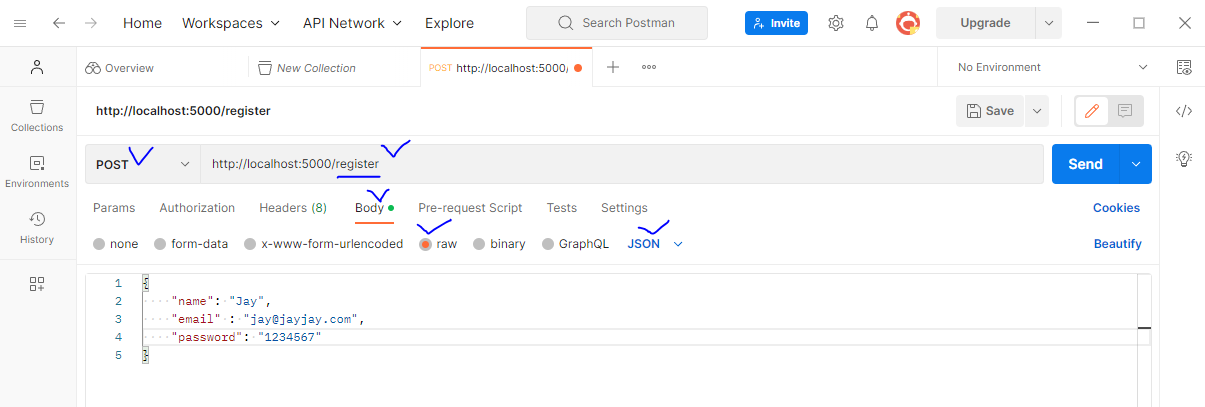Expand the API Network menu
Image resolution: width=1205 pixels, height=407 pixels.
[352, 23]
